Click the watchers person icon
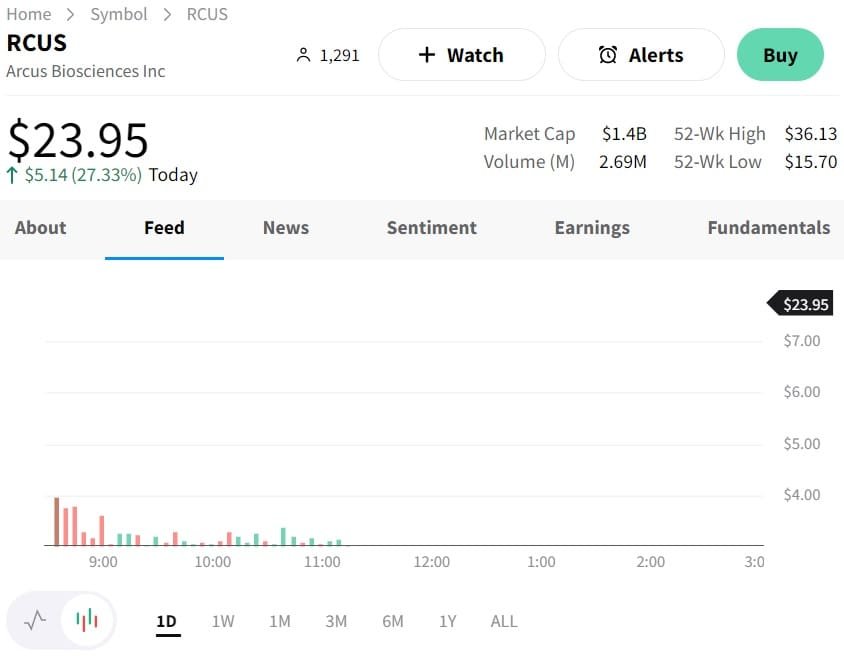This screenshot has width=844, height=658. 304,56
